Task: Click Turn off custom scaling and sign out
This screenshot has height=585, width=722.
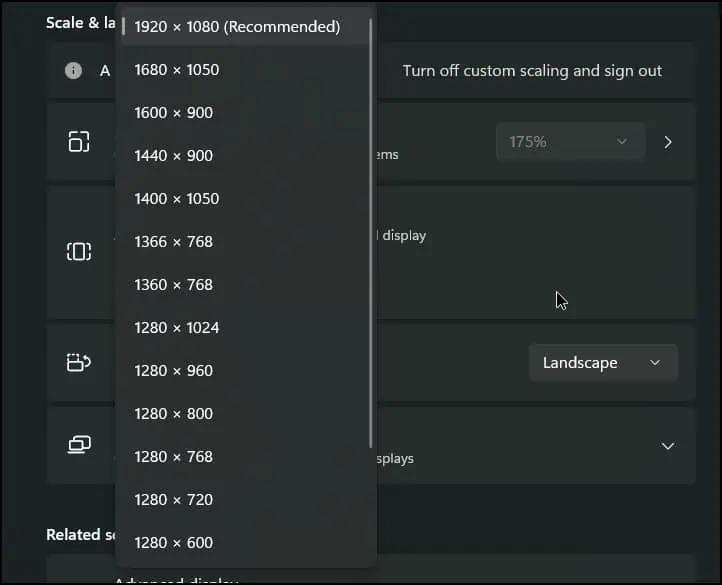Action: click(x=532, y=71)
